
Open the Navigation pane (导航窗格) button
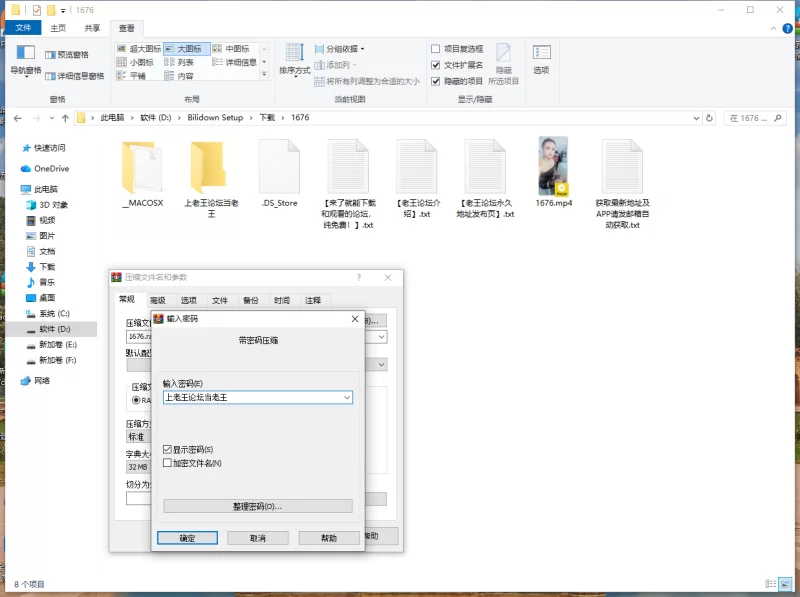pyautogui.click(x=26, y=60)
